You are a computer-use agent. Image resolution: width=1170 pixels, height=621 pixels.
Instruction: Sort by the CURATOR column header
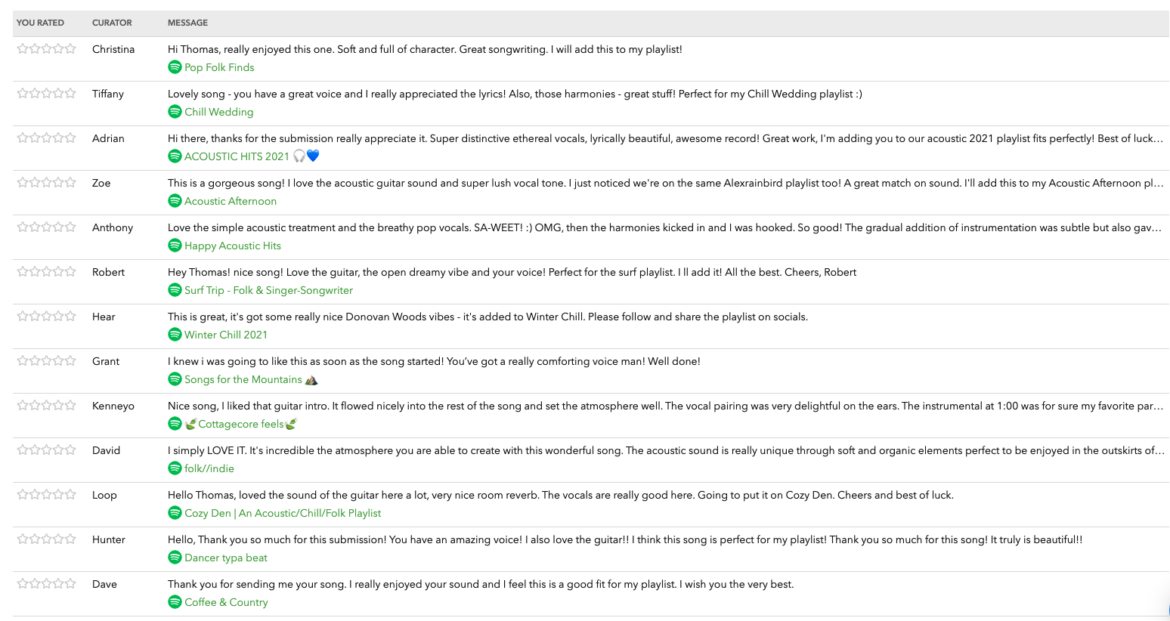coord(112,23)
